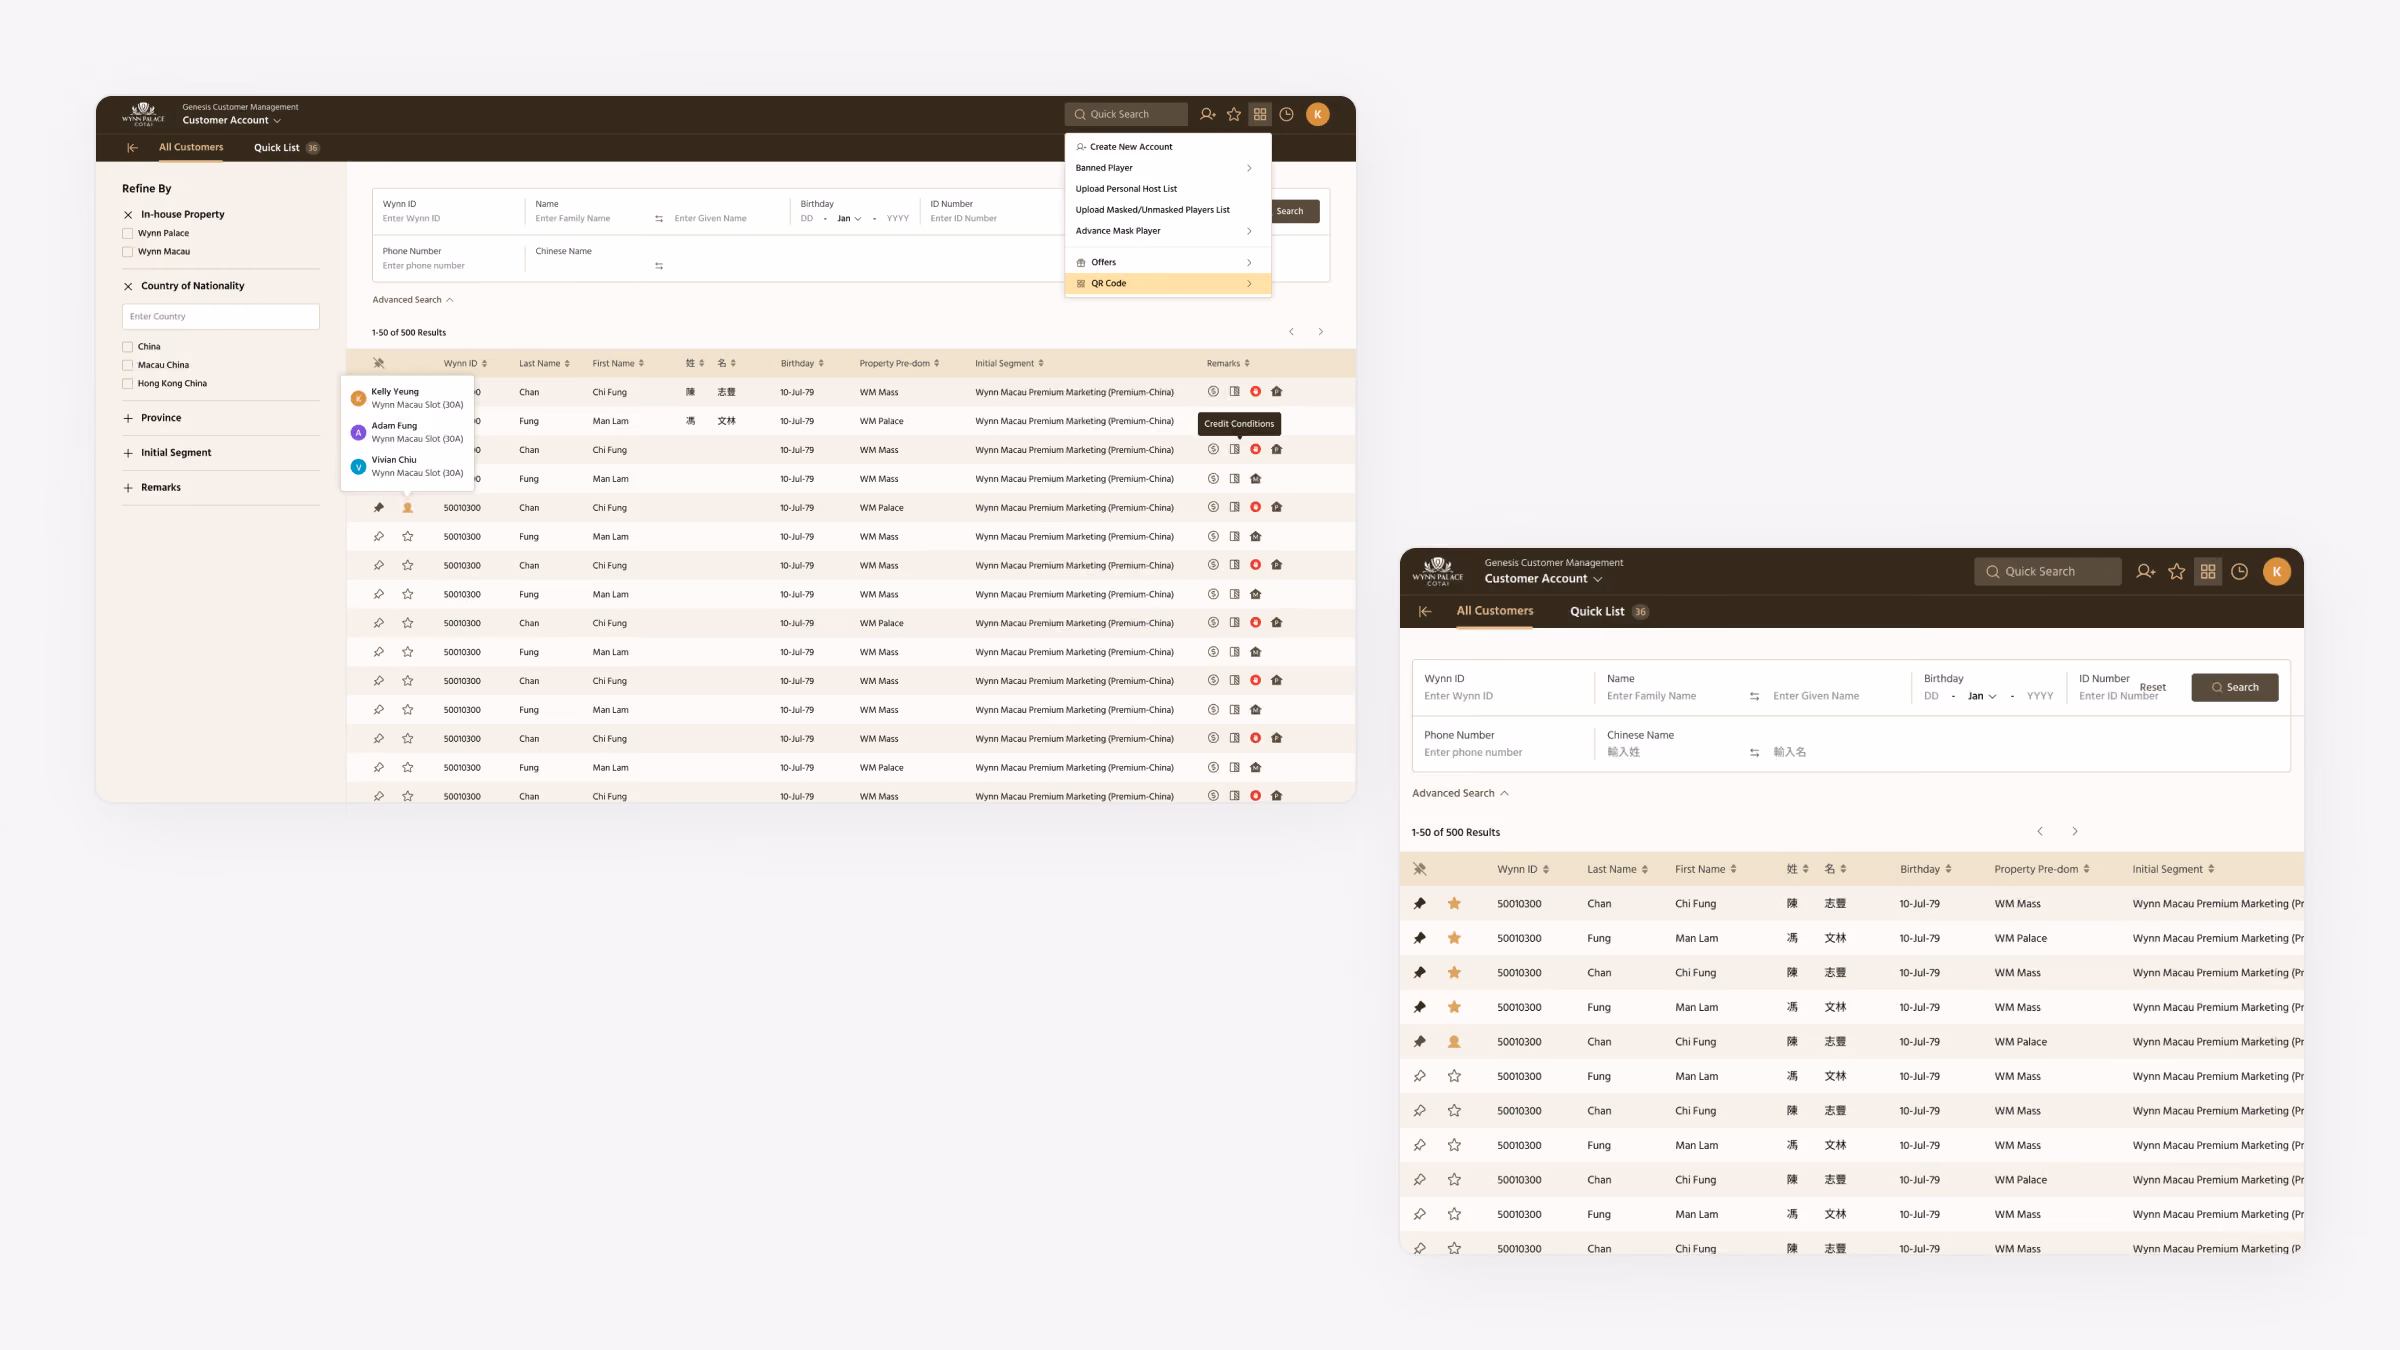Click the Search button in the right window
The width and height of the screenshot is (2400, 1350).
point(2235,688)
